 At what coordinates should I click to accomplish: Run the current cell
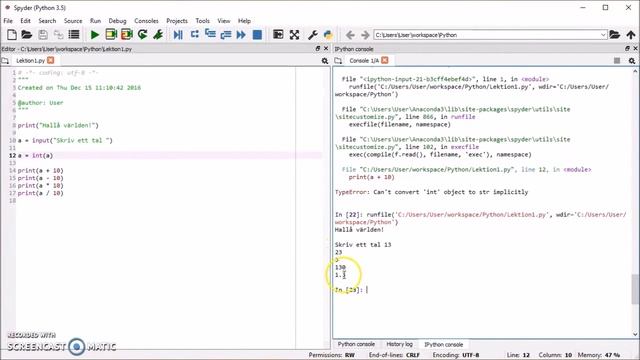coord(111,35)
